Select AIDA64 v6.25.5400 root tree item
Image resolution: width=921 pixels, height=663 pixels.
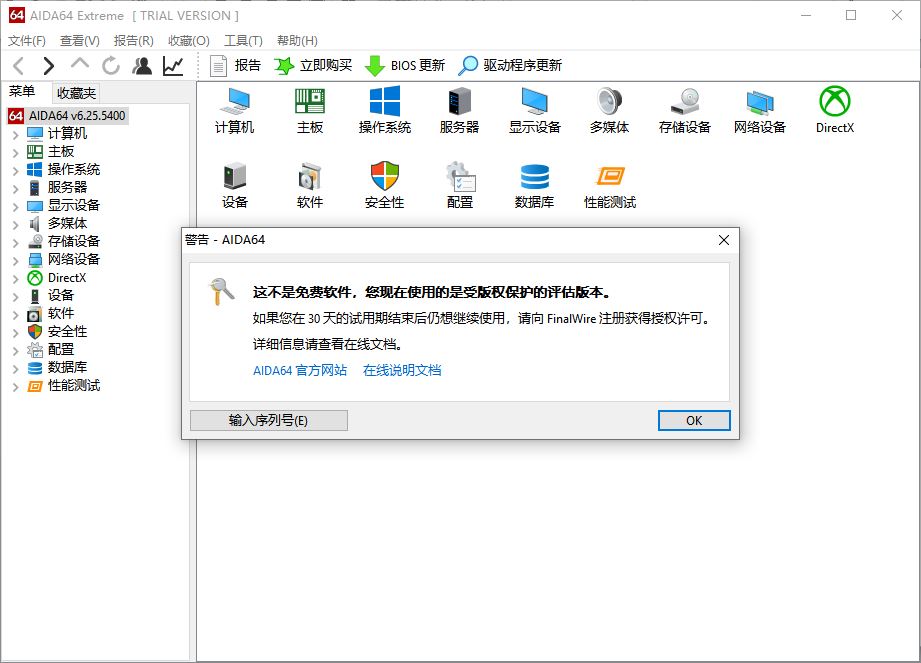click(x=68, y=116)
